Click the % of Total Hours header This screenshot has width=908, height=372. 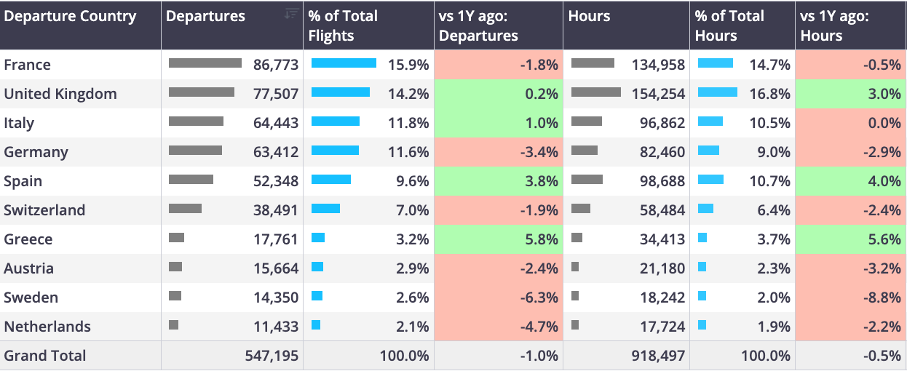tap(742, 25)
